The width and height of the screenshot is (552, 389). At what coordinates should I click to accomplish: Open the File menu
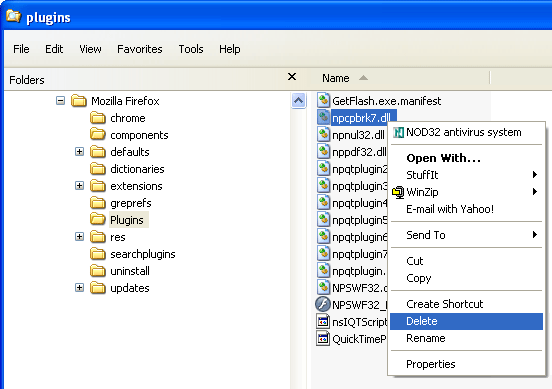click(x=21, y=49)
